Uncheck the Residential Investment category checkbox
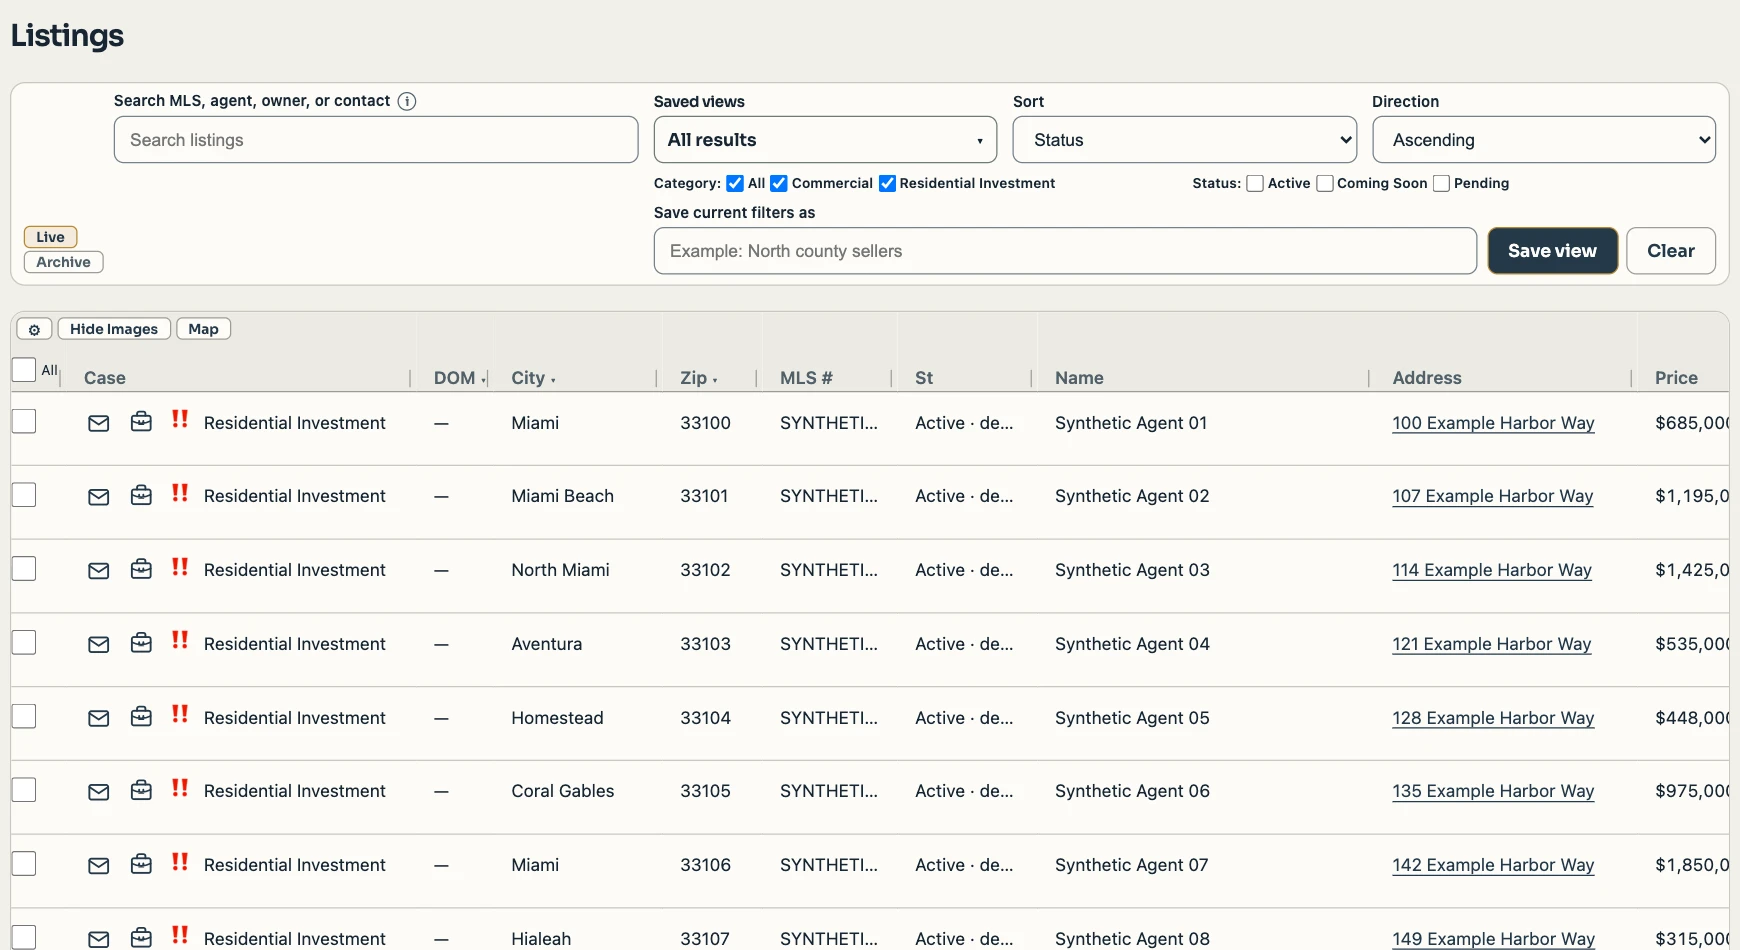This screenshot has height=950, width=1740. tap(887, 183)
